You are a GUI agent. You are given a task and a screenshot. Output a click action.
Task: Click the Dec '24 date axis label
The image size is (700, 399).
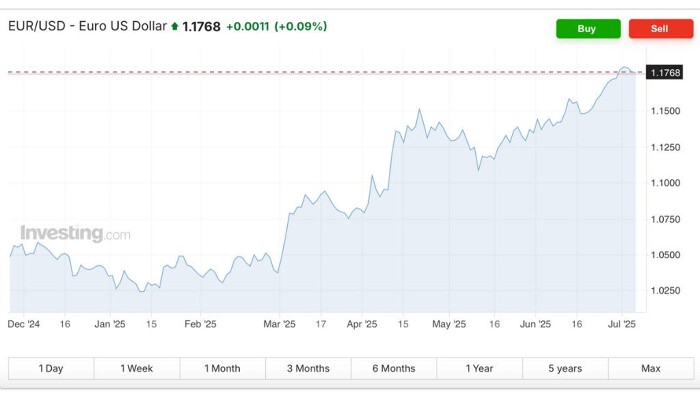pos(24,324)
